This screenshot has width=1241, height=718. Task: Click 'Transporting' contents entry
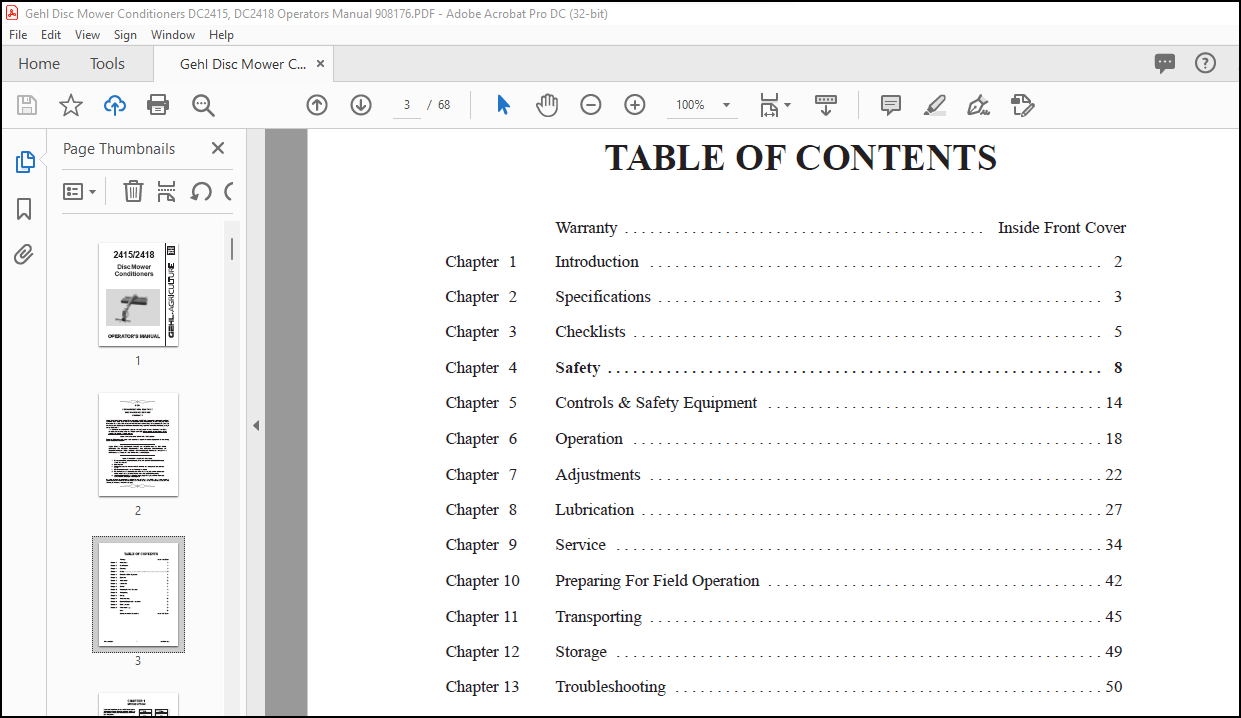click(x=599, y=617)
